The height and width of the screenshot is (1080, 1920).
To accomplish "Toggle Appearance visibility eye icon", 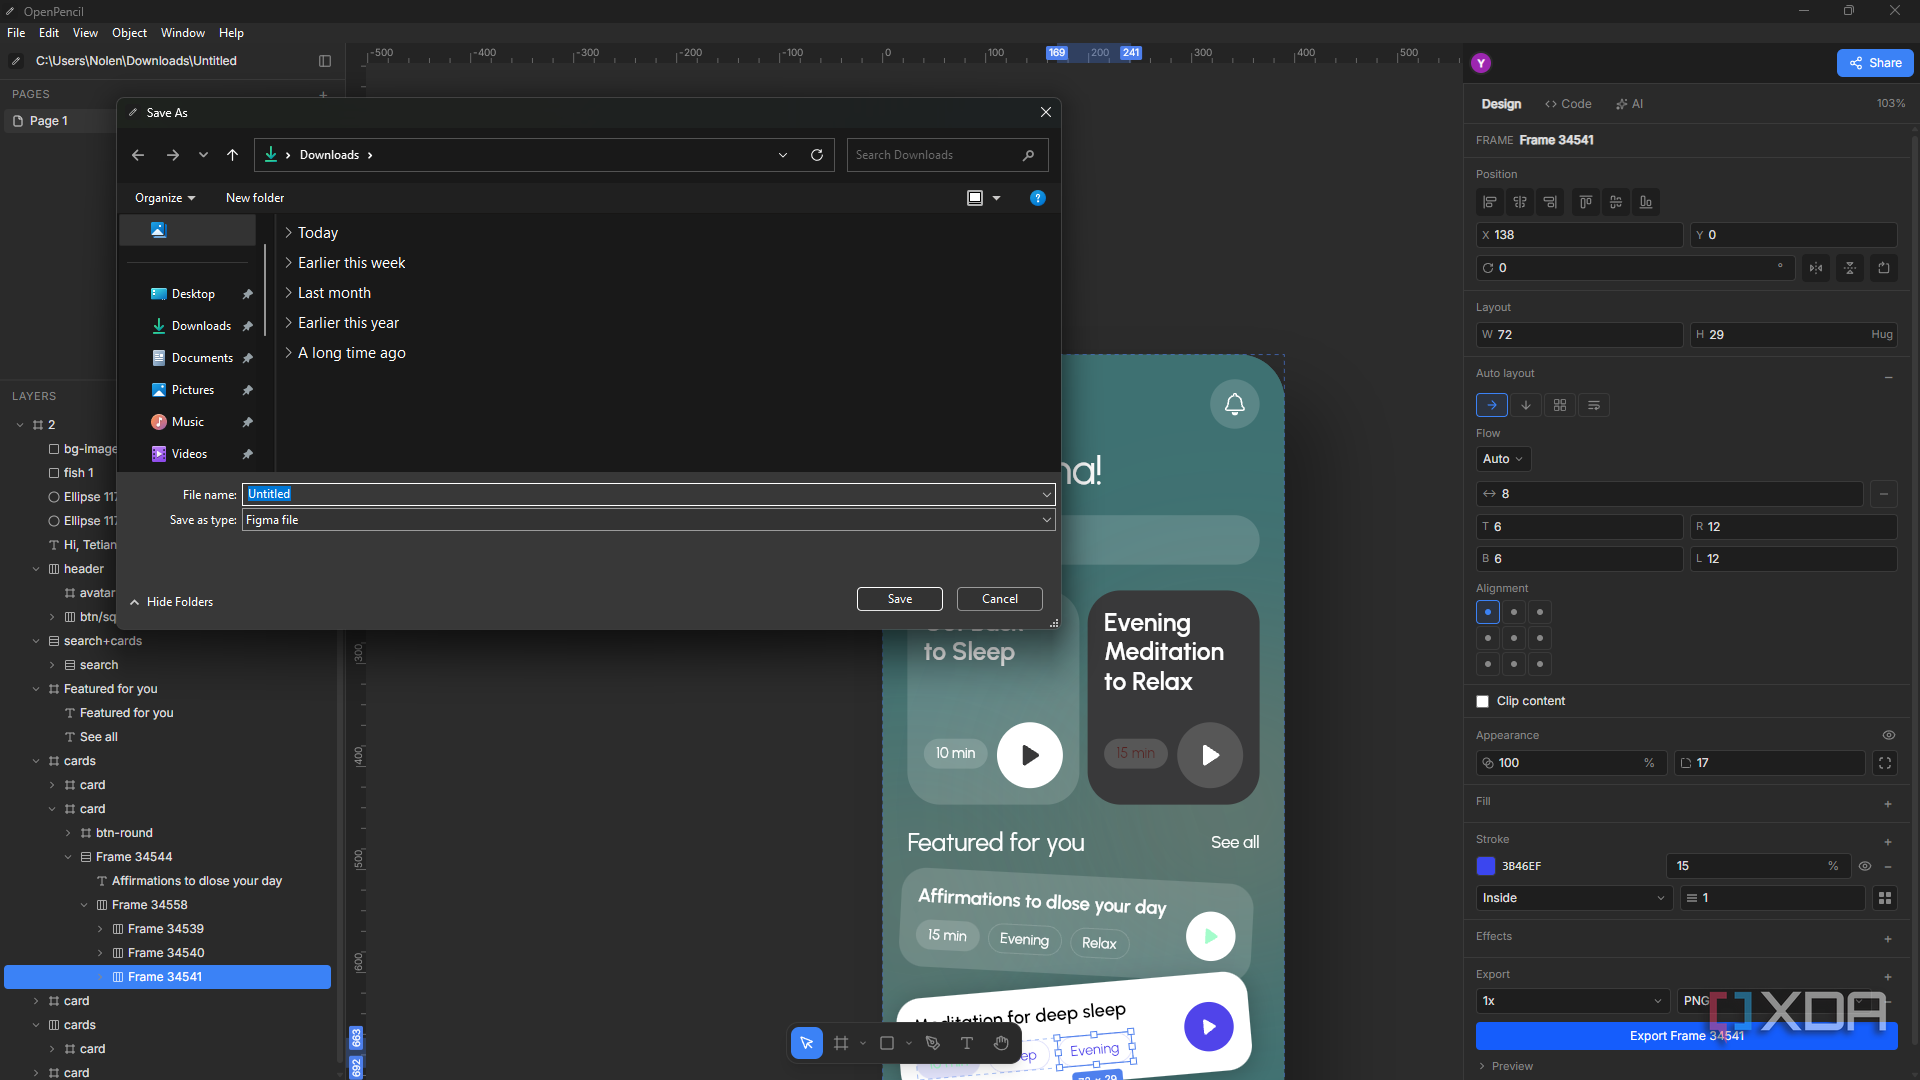I will [x=1889, y=735].
